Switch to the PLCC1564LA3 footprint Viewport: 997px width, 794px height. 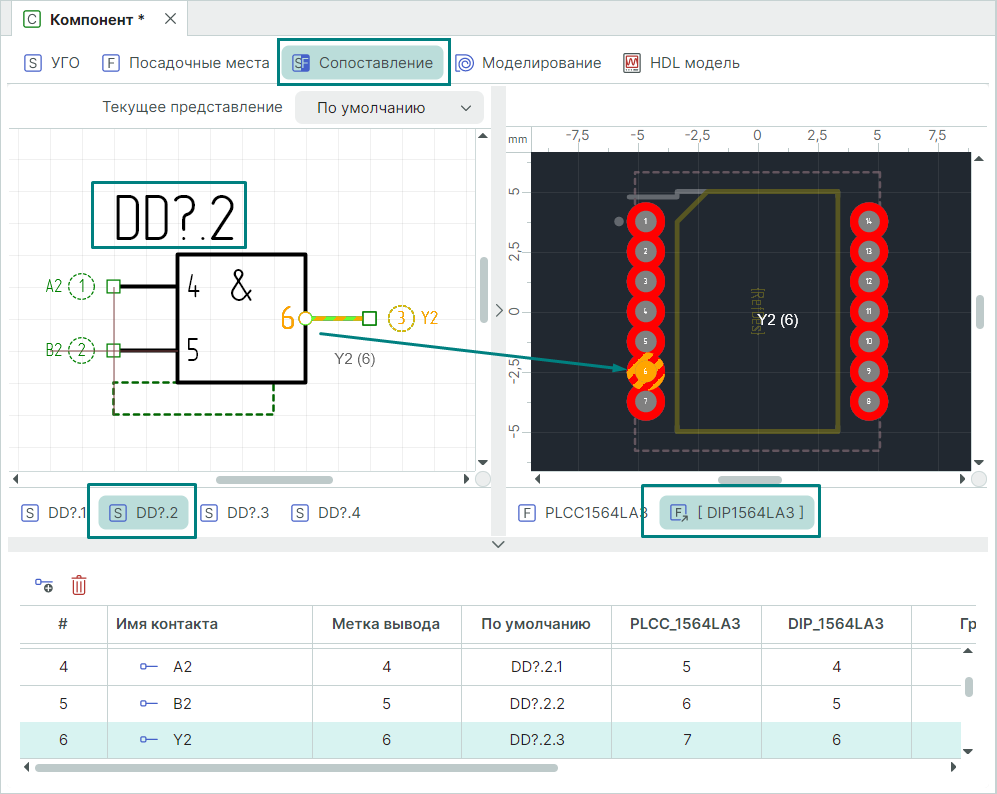point(583,513)
